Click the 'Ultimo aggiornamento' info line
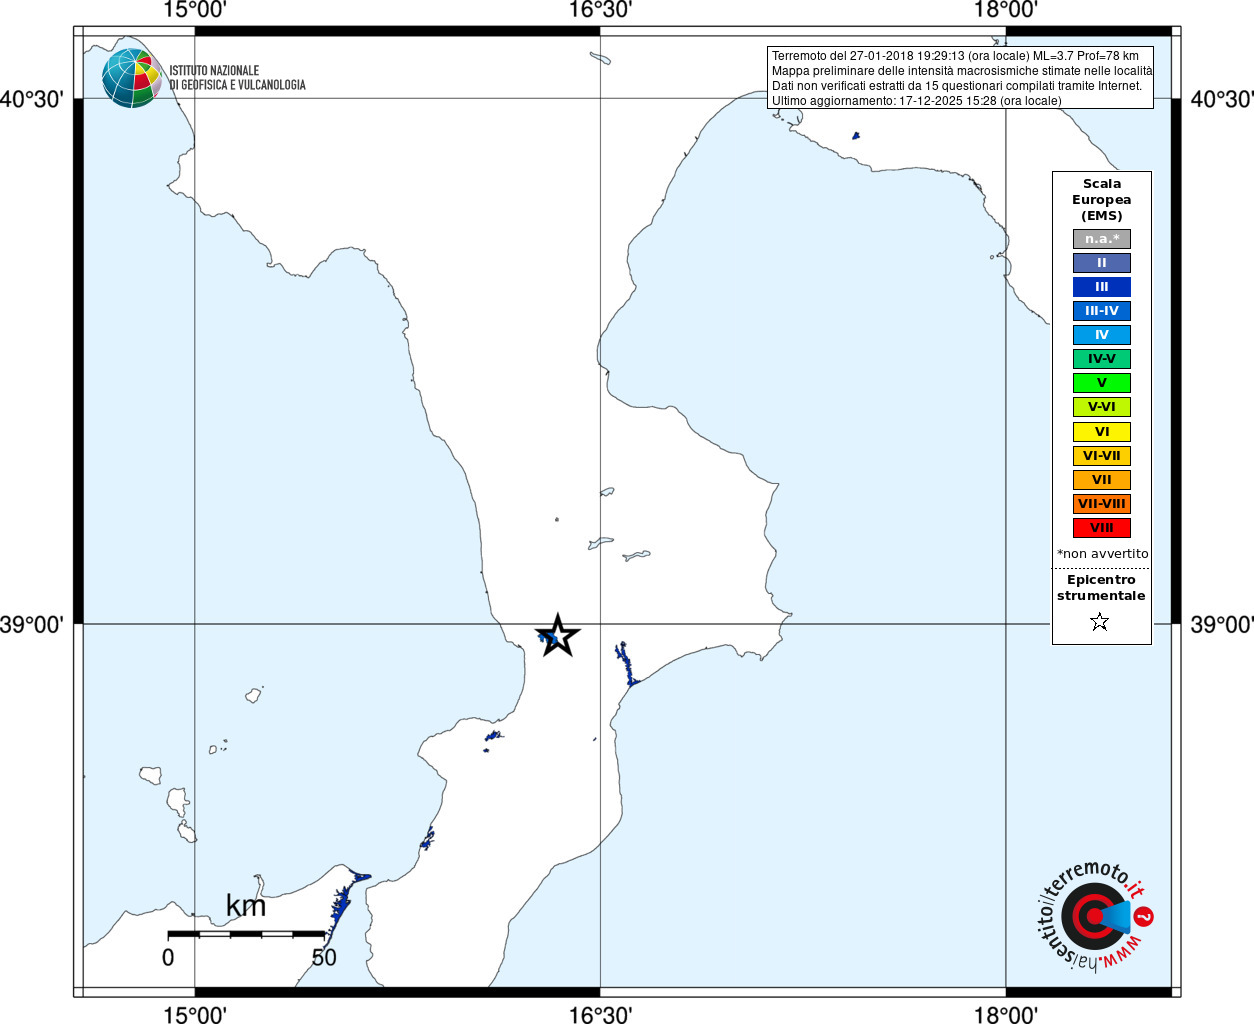1254x1024 pixels. 917,101
